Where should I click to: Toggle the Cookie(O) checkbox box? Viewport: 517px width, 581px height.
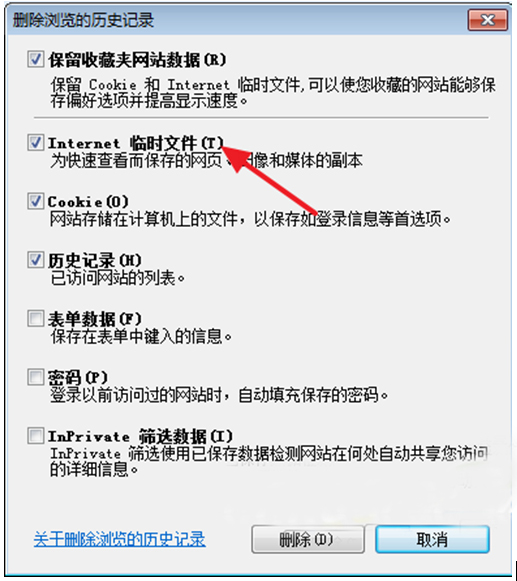point(36,201)
